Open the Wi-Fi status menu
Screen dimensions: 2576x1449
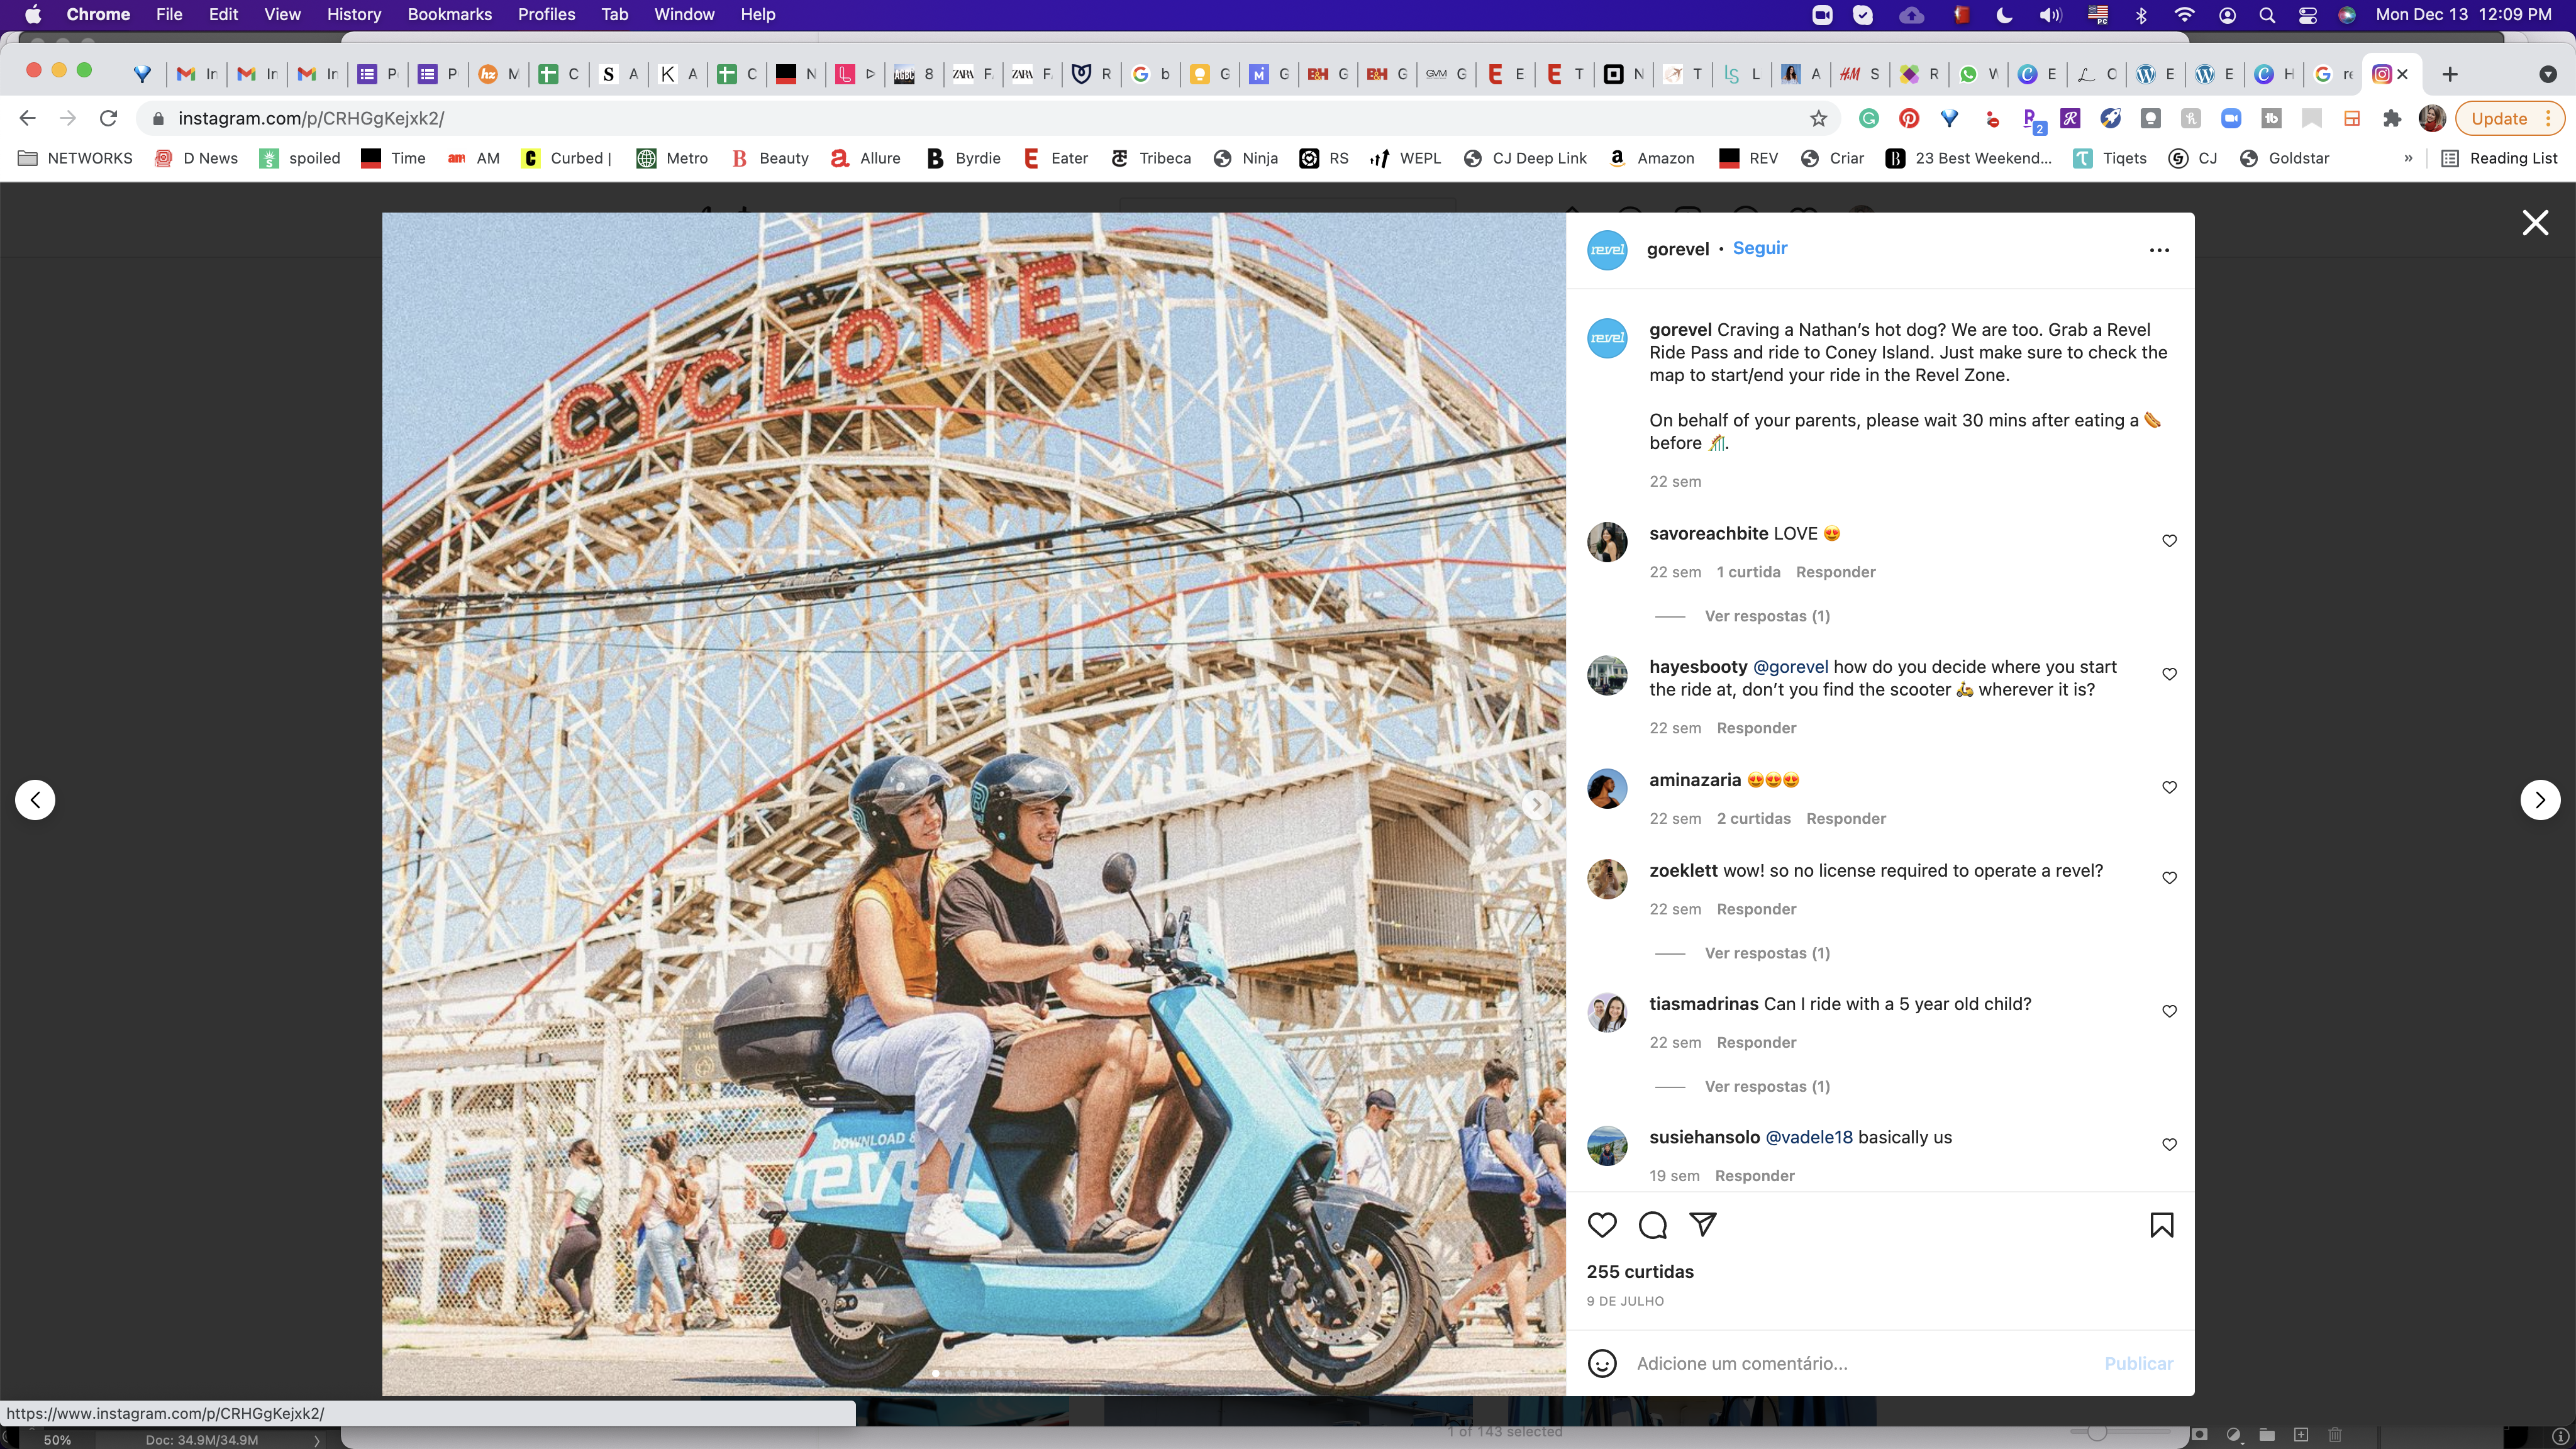2185,14
